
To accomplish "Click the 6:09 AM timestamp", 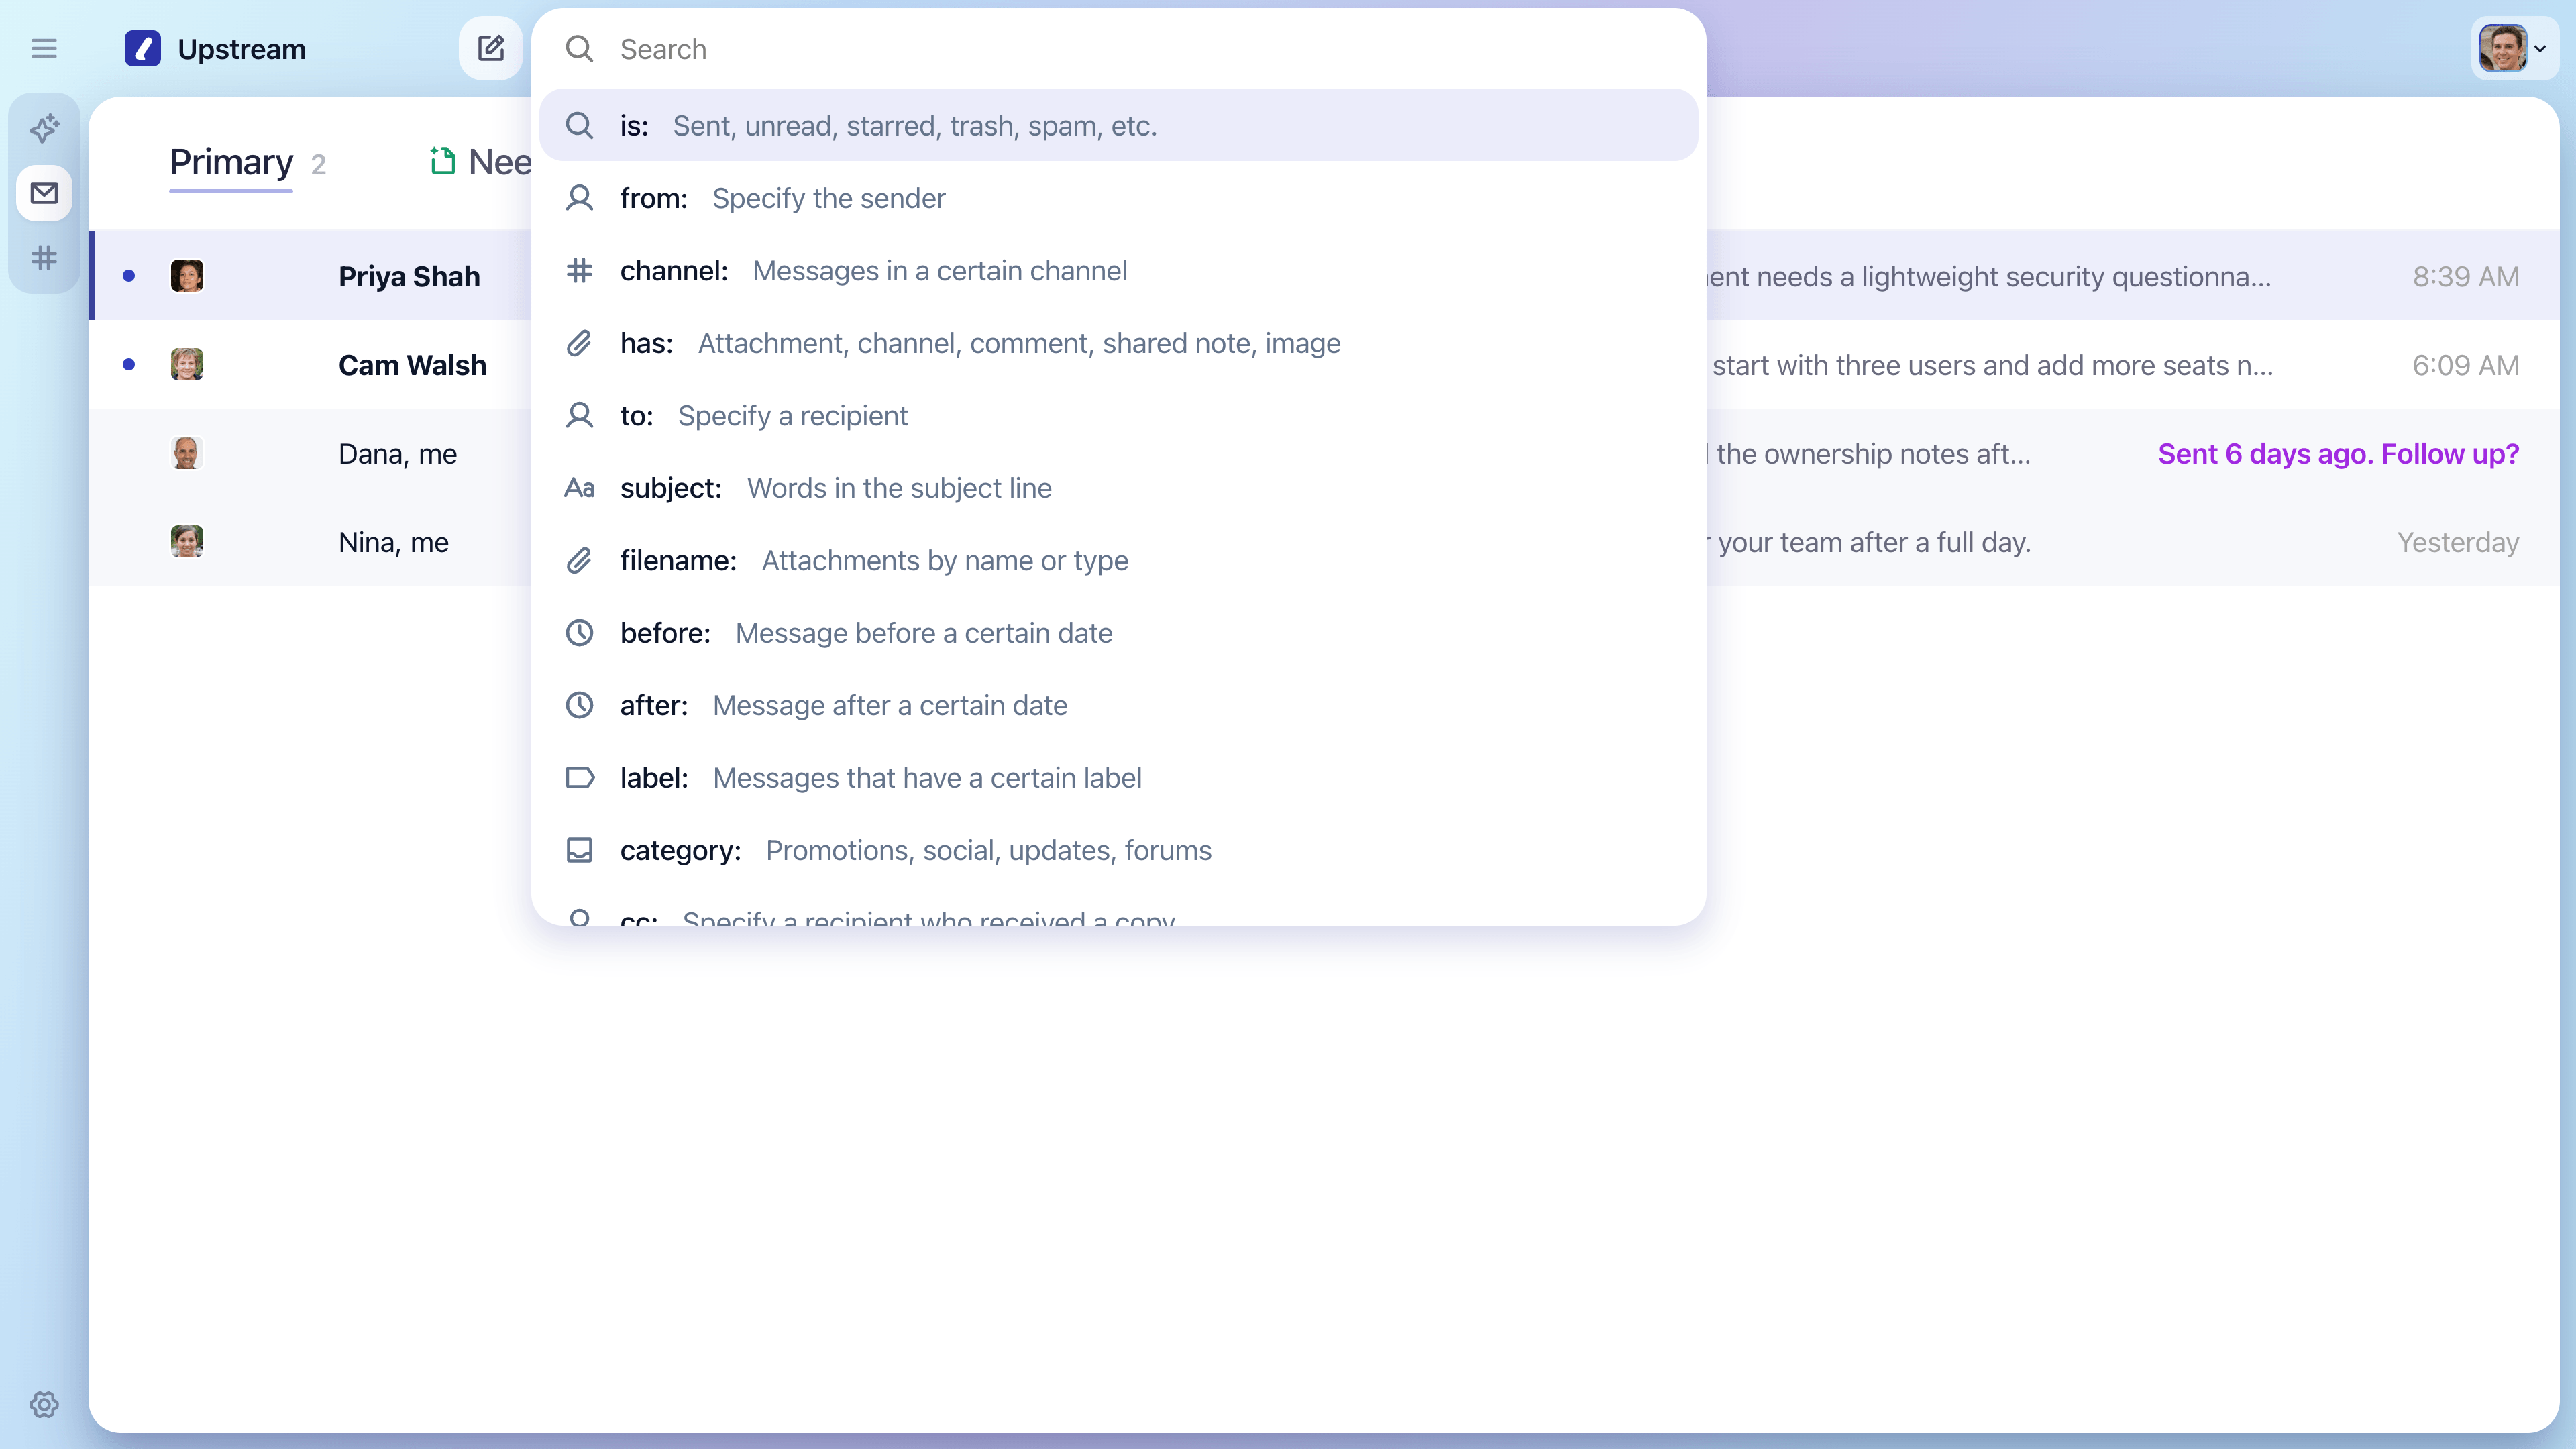I will click(x=2465, y=365).
